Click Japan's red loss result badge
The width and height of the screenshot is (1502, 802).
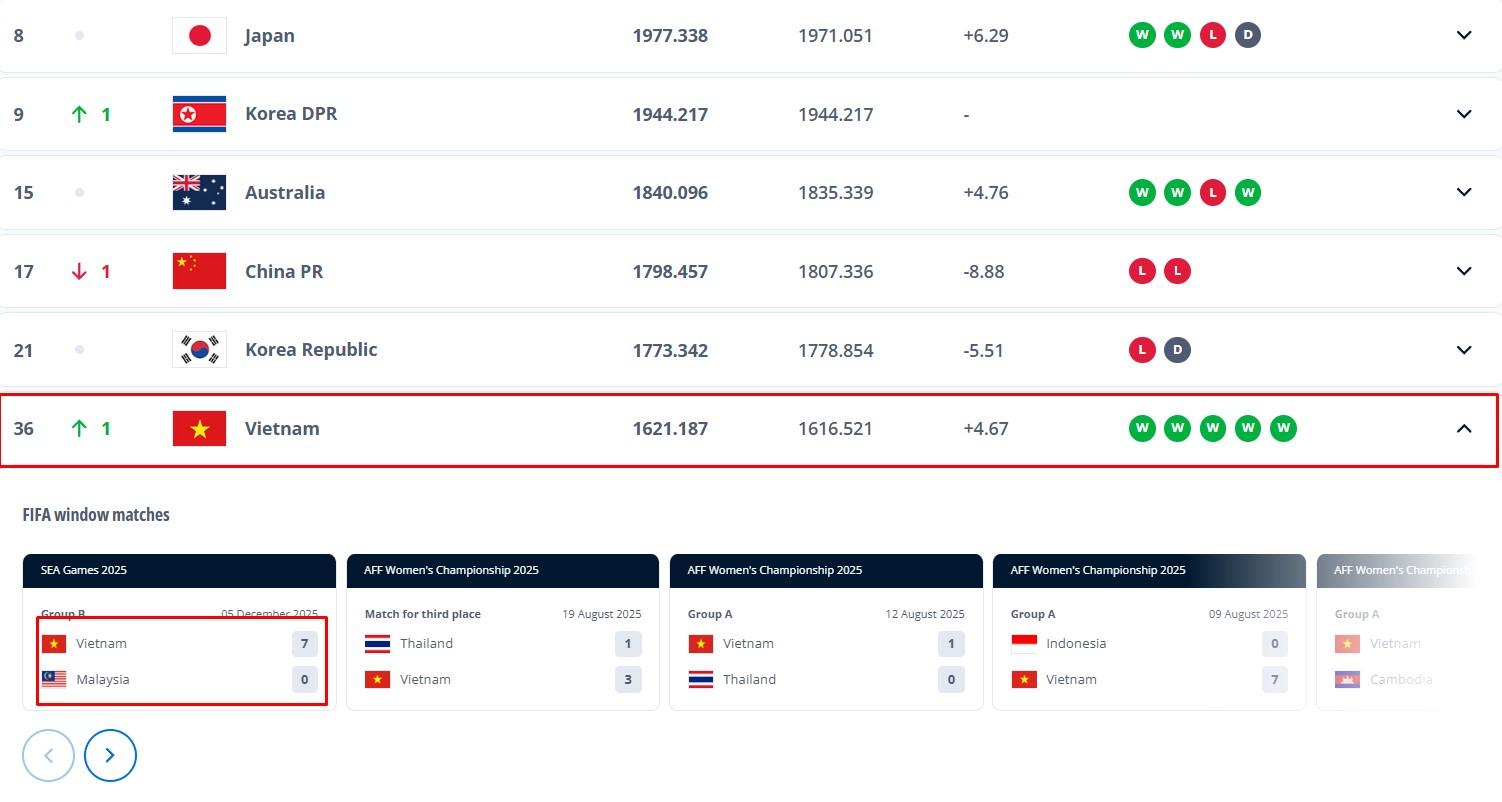[1212, 35]
